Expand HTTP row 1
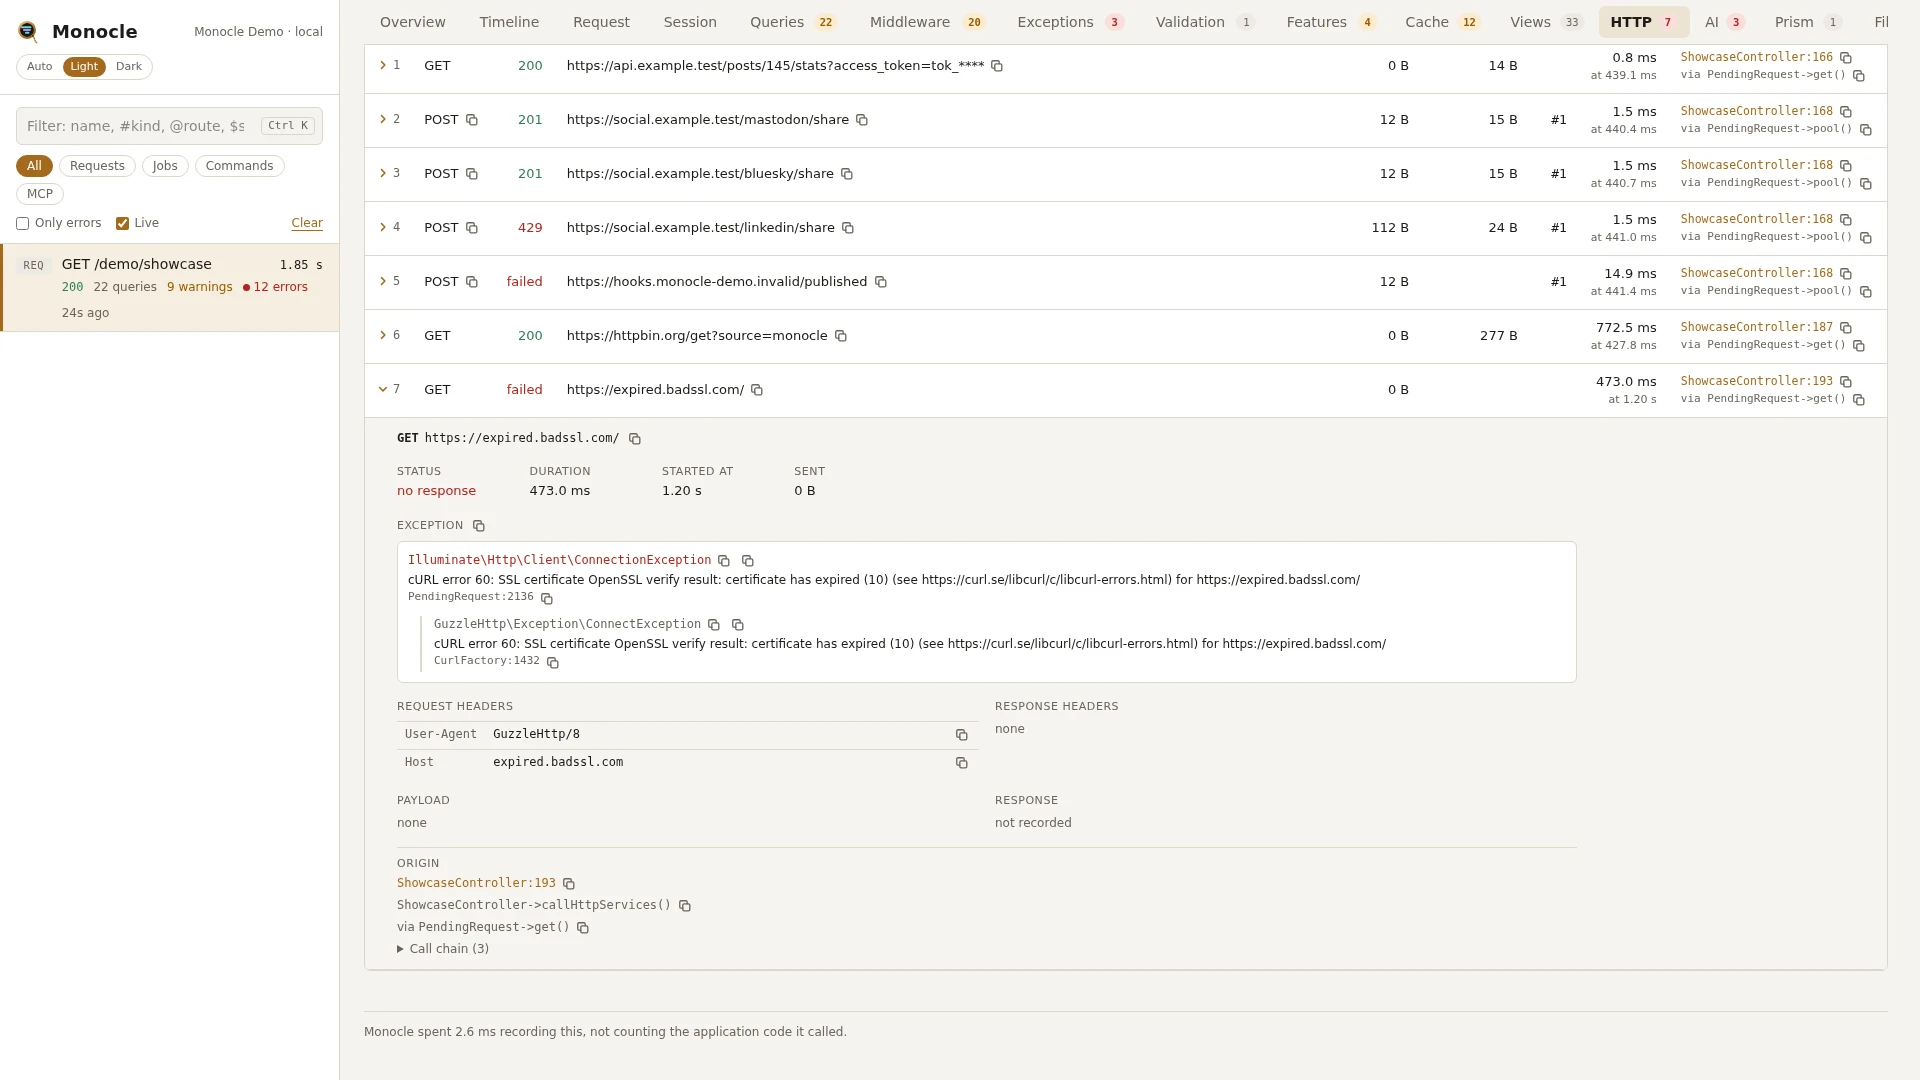The width and height of the screenshot is (1920, 1080). coord(383,65)
